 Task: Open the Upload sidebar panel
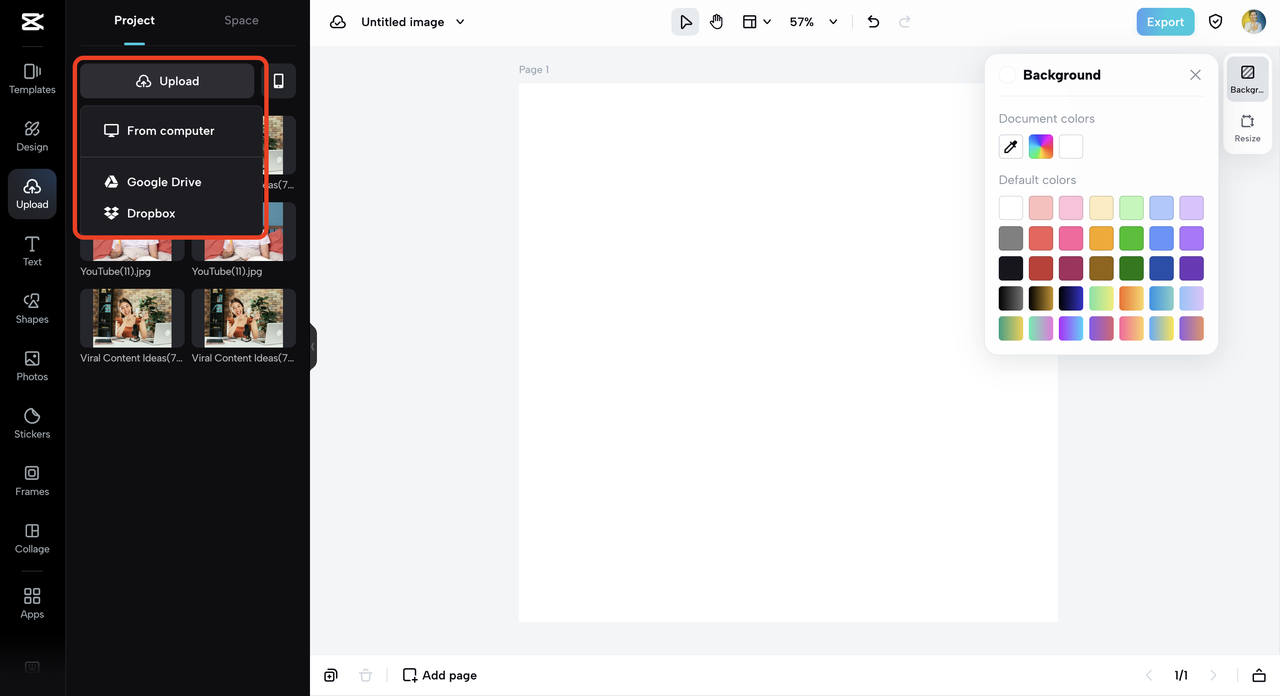click(x=32, y=194)
